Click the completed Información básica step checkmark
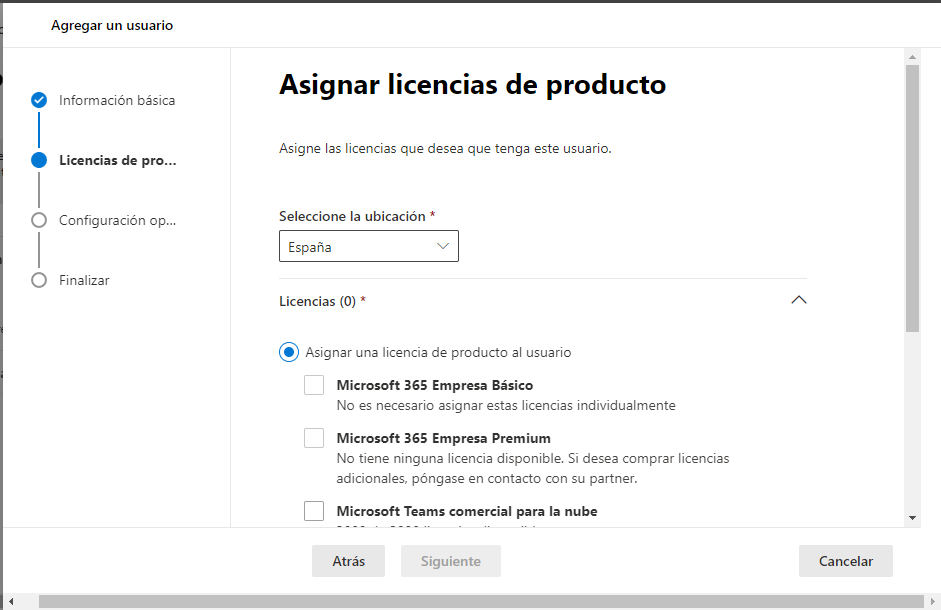This screenshot has height=610, width=941. click(39, 100)
